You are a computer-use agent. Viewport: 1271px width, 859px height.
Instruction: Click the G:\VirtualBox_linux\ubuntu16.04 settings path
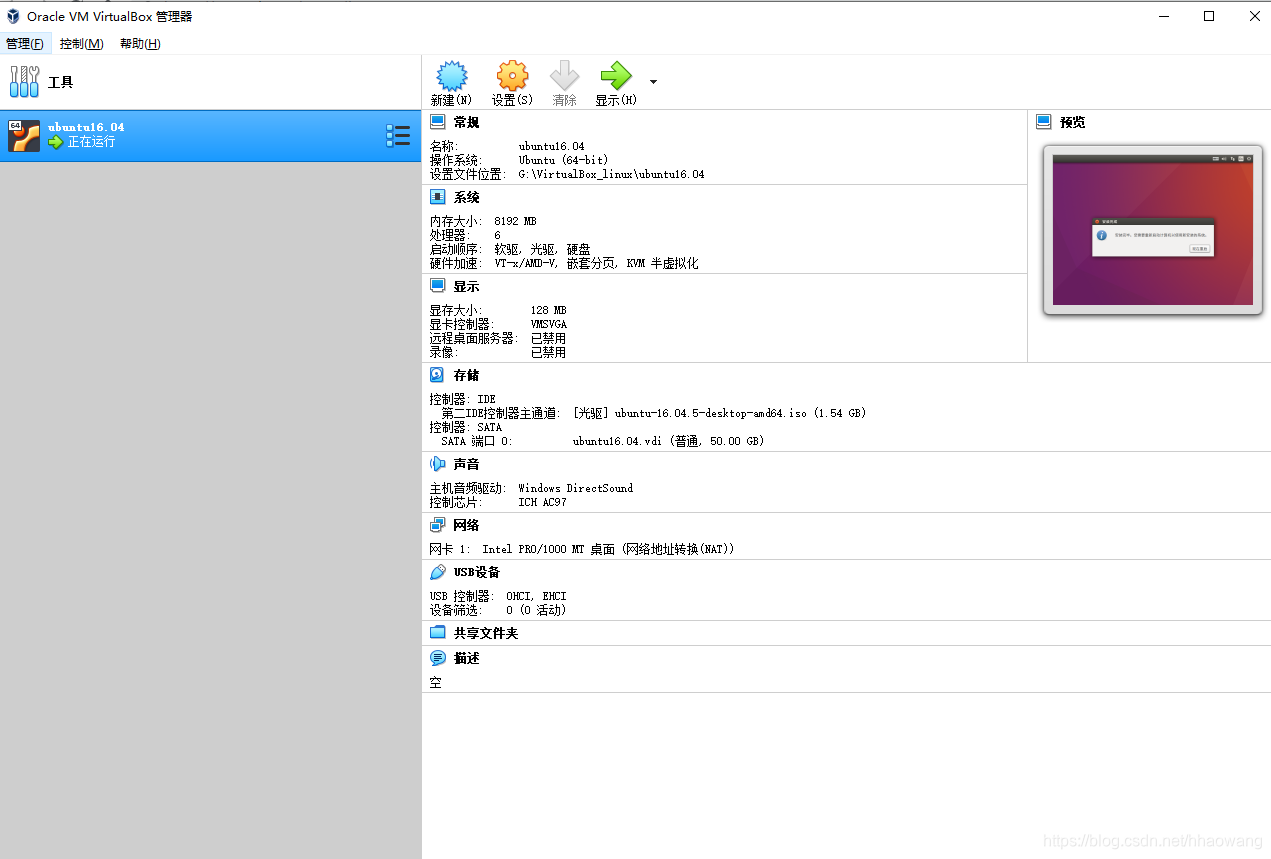pyautogui.click(x=611, y=174)
